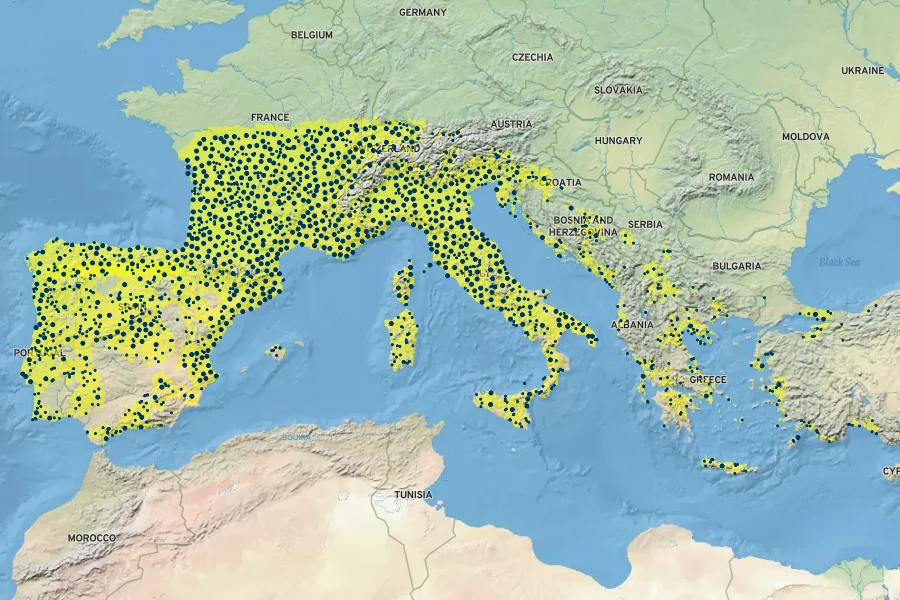Image resolution: width=900 pixels, height=600 pixels.
Task: Click the yellow range area on Sicily
Action: 505,405
